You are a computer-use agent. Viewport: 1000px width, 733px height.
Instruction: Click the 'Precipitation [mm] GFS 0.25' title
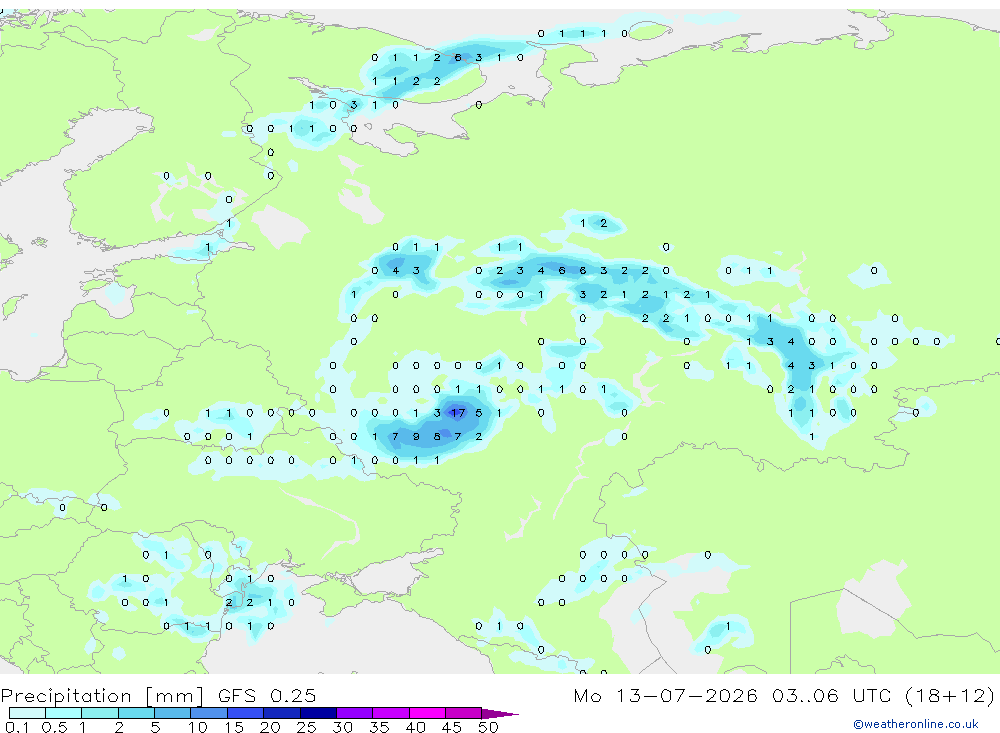pyautogui.click(x=158, y=695)
